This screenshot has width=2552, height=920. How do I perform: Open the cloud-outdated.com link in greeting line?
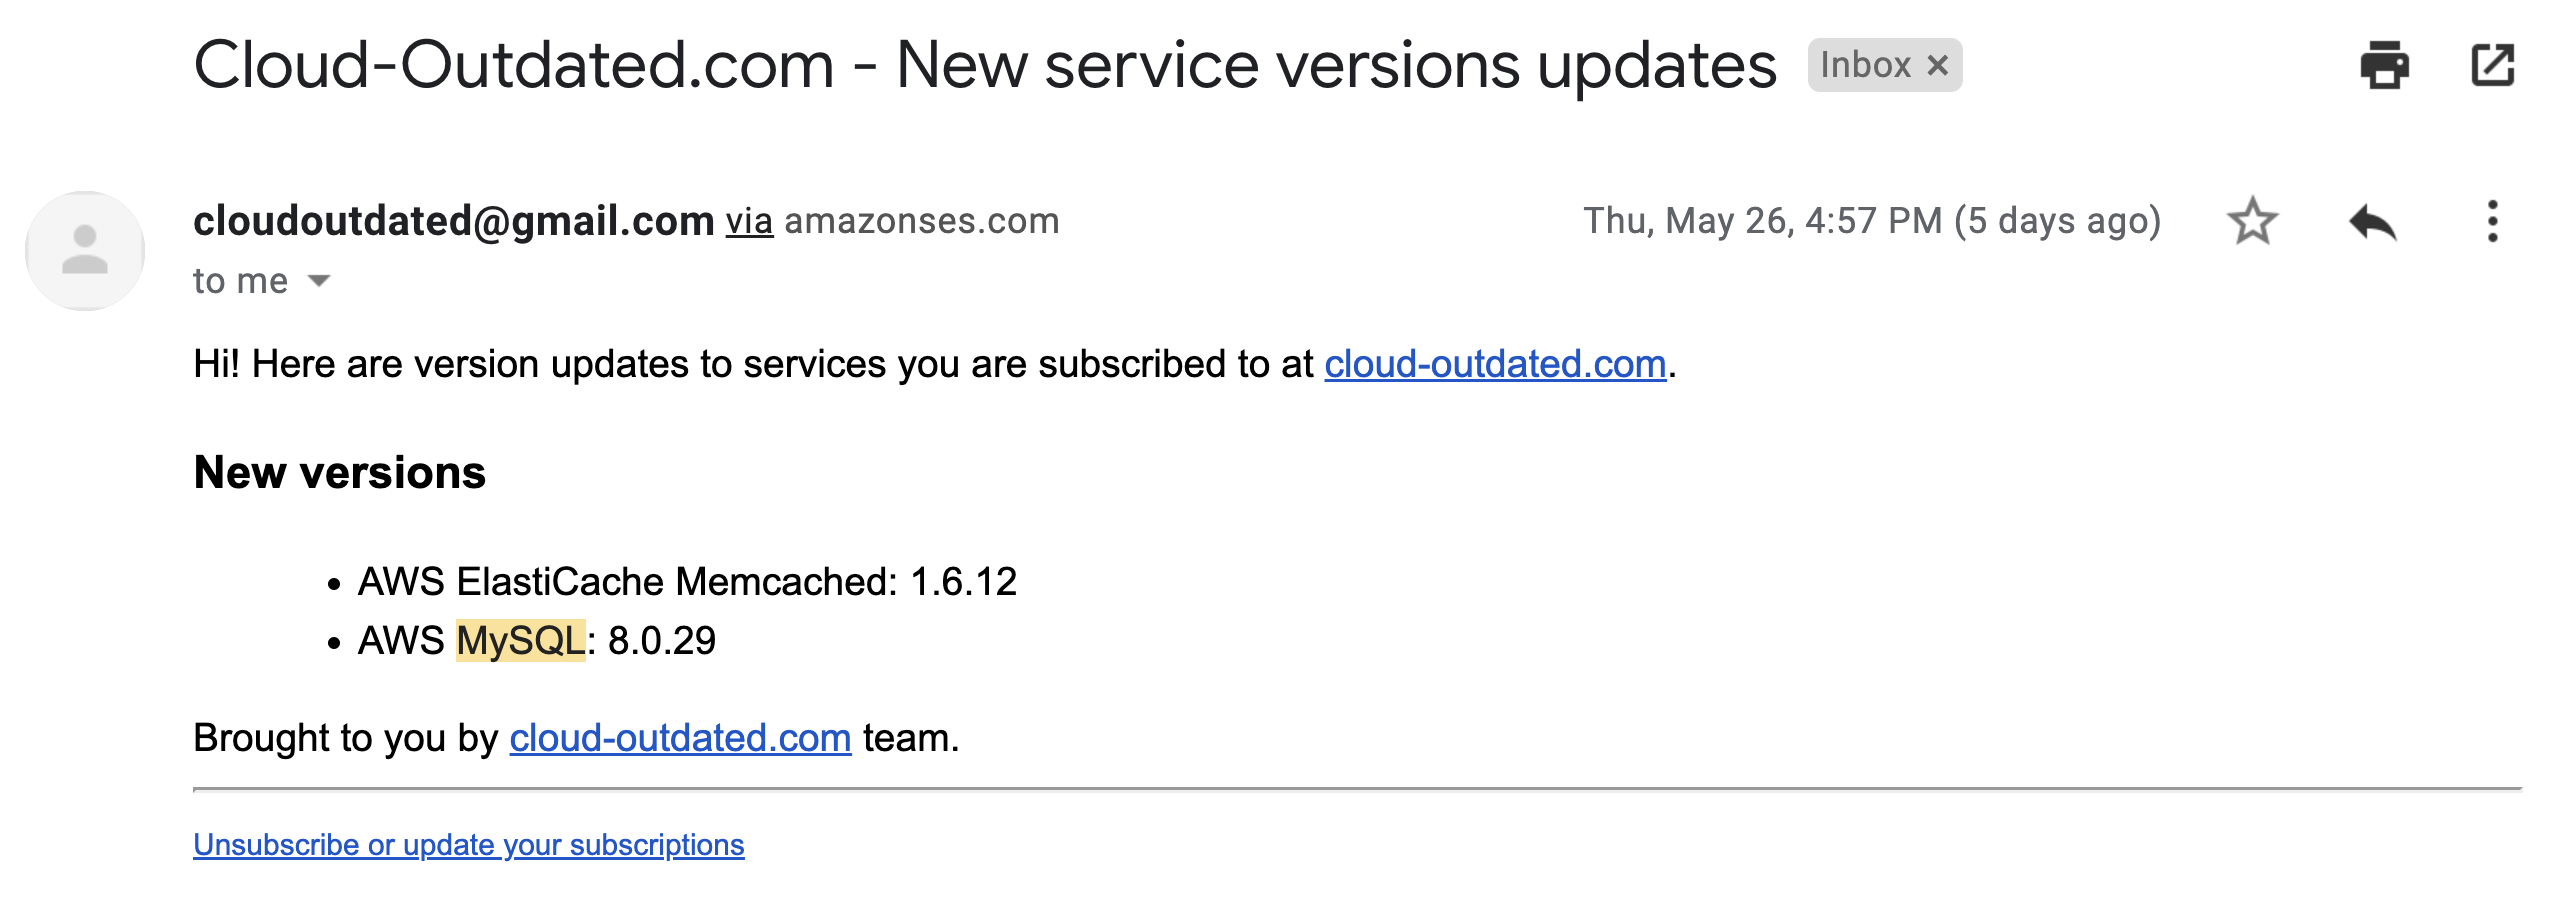pos(1495,364)
